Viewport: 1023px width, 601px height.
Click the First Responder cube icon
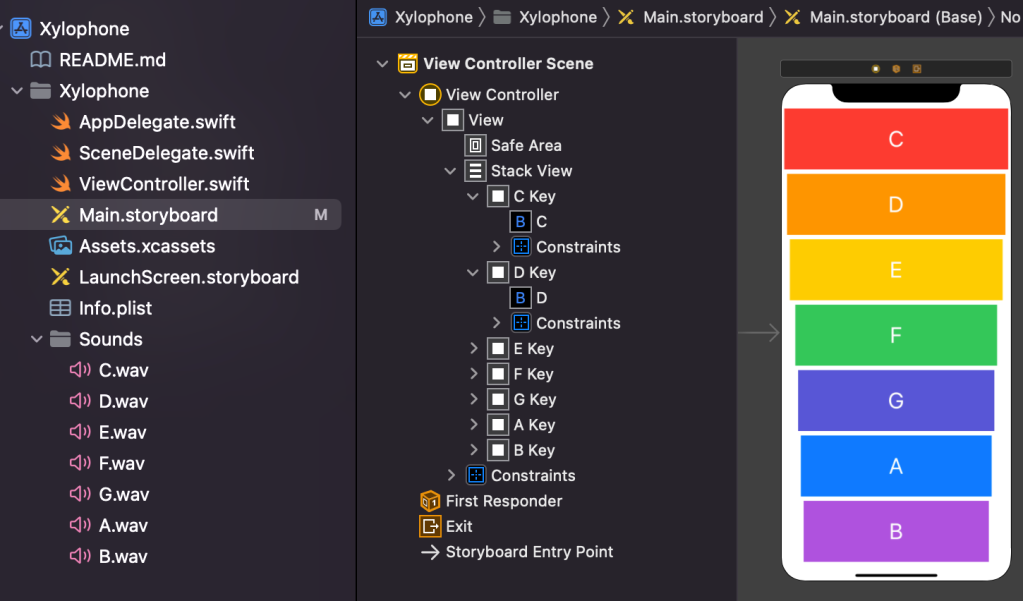430,501
